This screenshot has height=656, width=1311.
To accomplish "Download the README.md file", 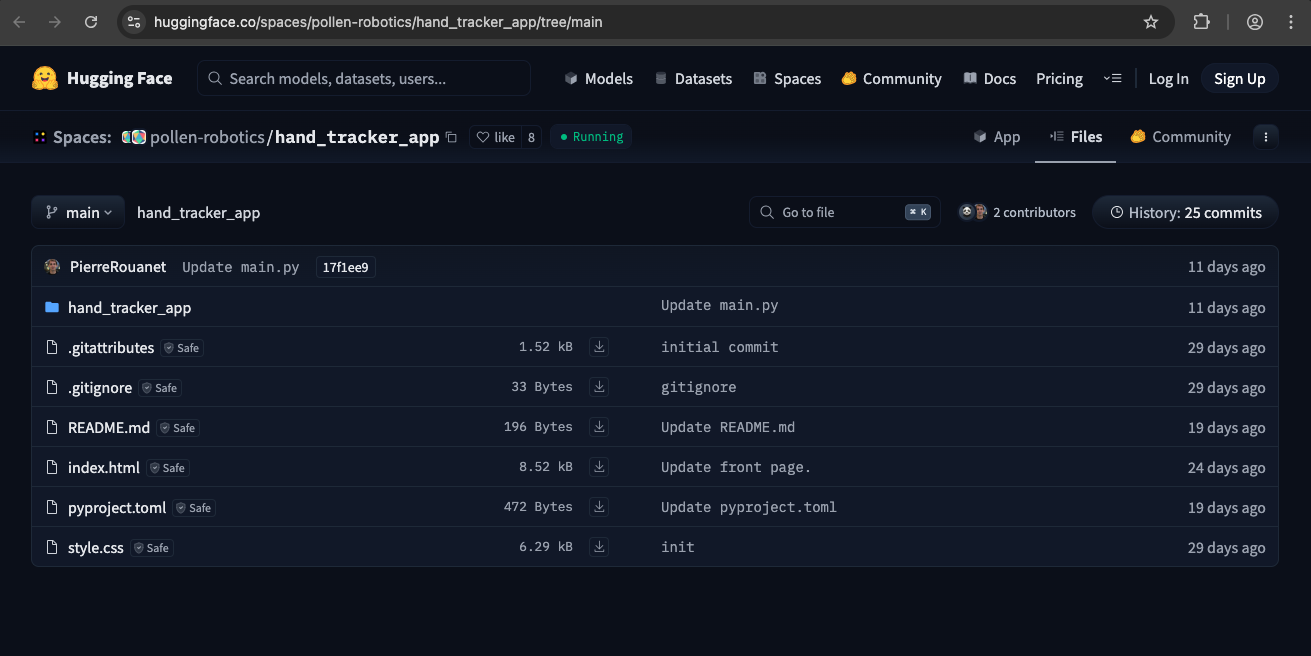I will click(599, 427).
